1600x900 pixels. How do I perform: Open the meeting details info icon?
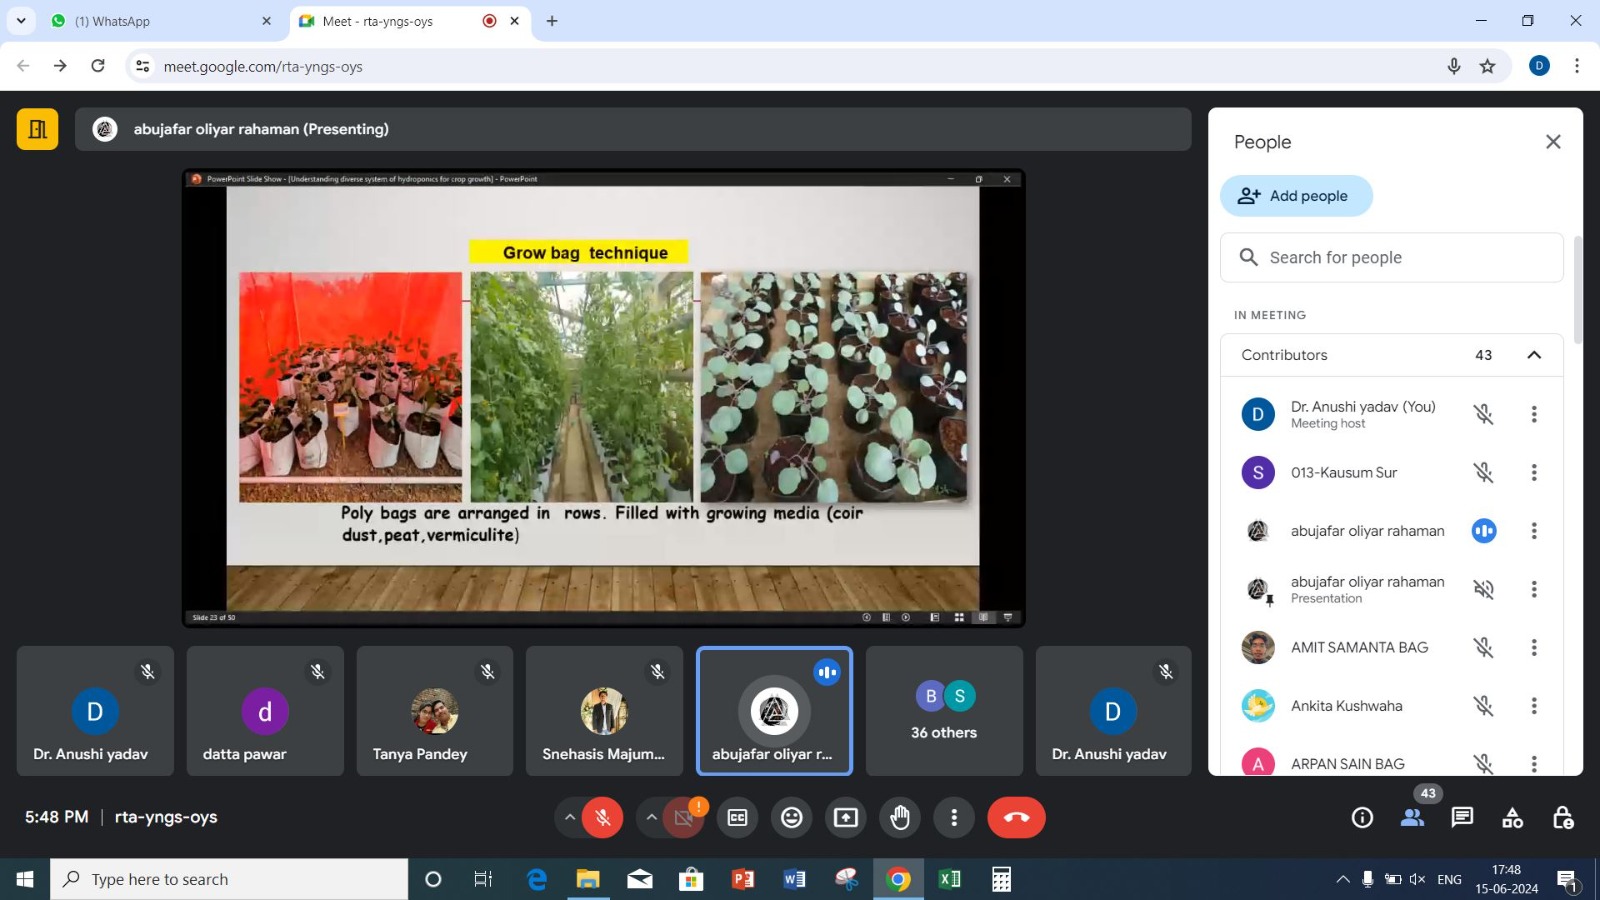pos(1362,818)
